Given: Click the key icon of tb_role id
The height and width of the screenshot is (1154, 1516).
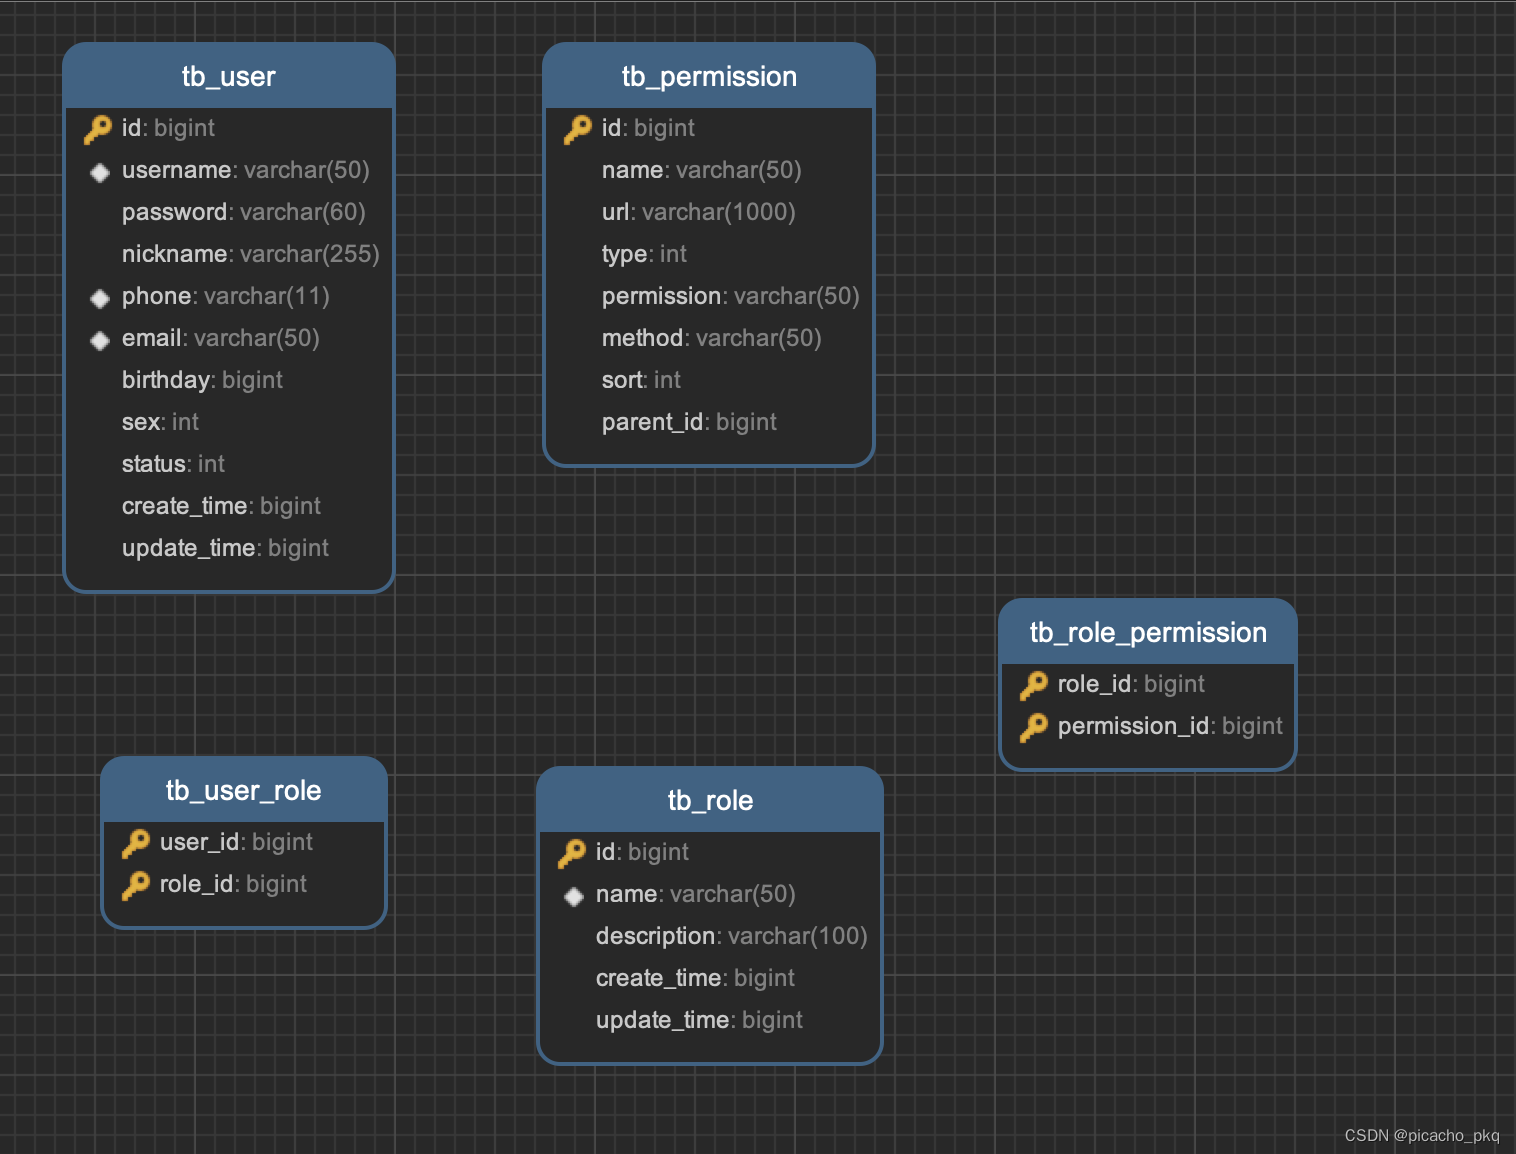Looking at the screenshot, I should point(572,853).
